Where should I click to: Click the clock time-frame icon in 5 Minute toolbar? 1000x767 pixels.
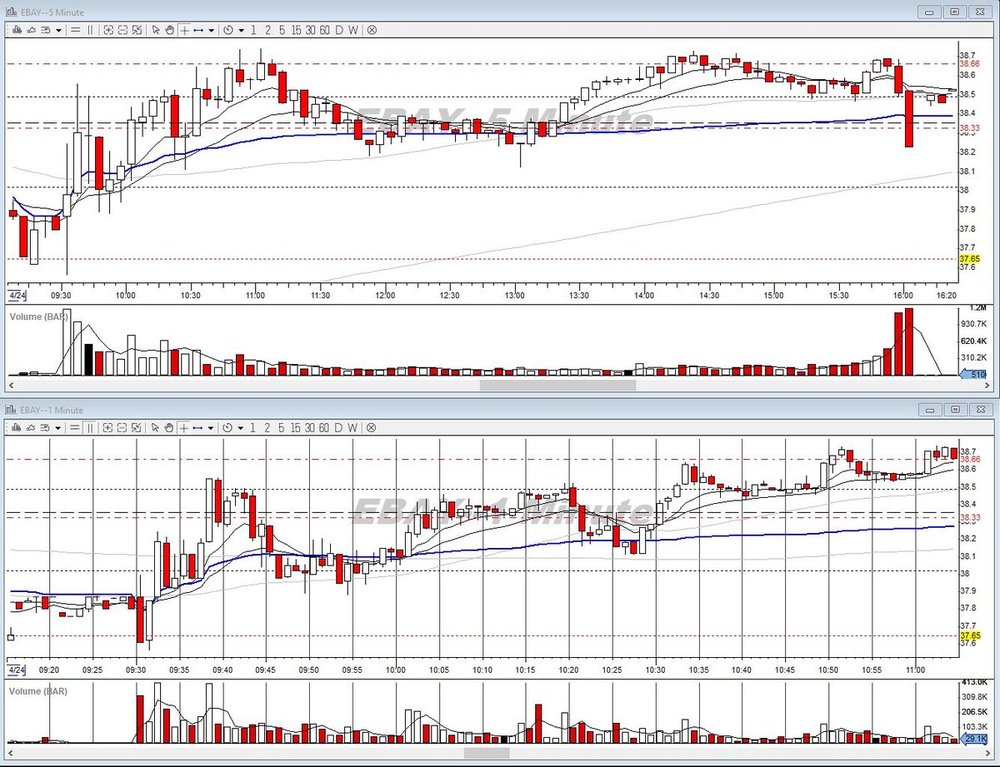228,30
